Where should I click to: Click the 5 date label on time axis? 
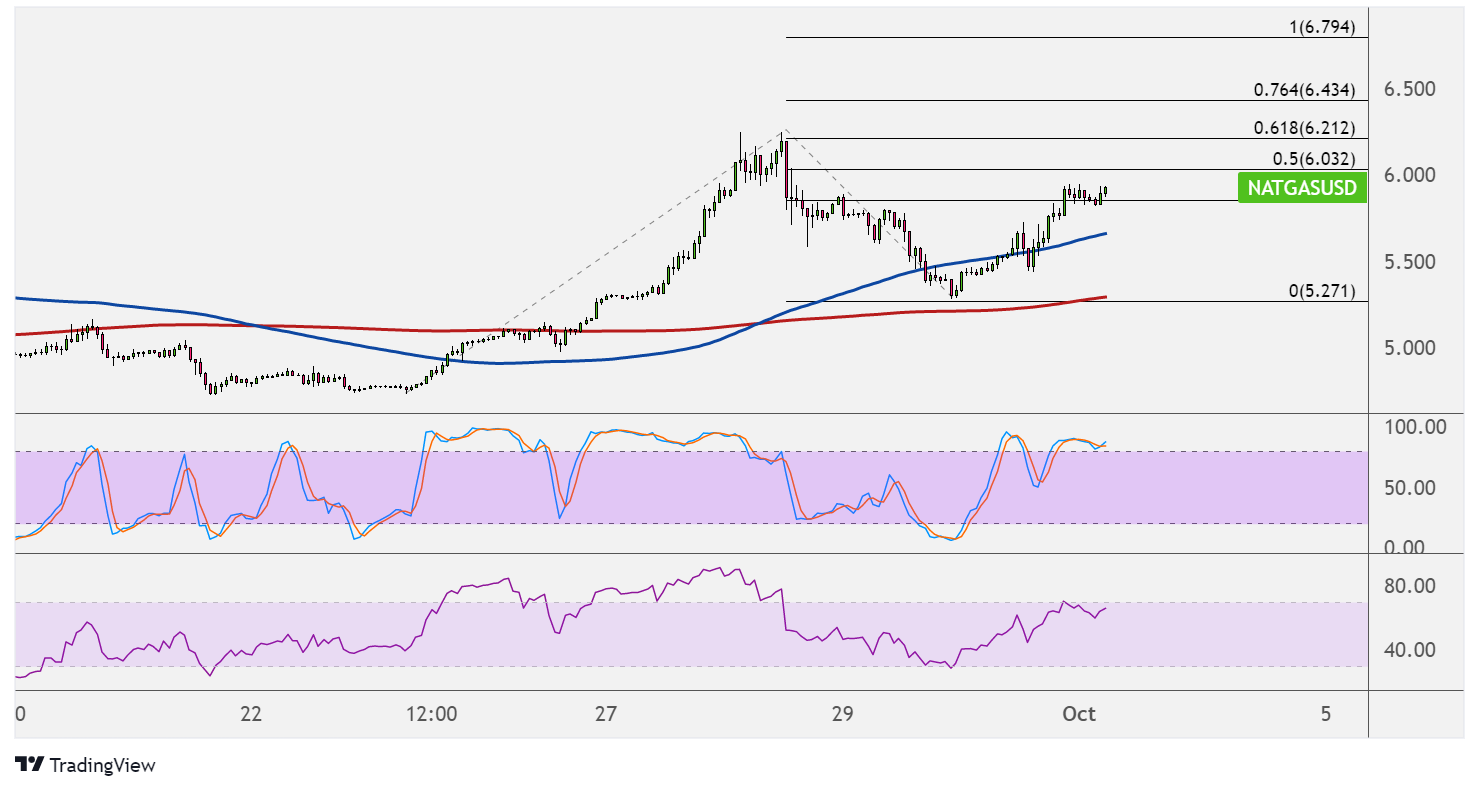click(x=1326, y=714)
